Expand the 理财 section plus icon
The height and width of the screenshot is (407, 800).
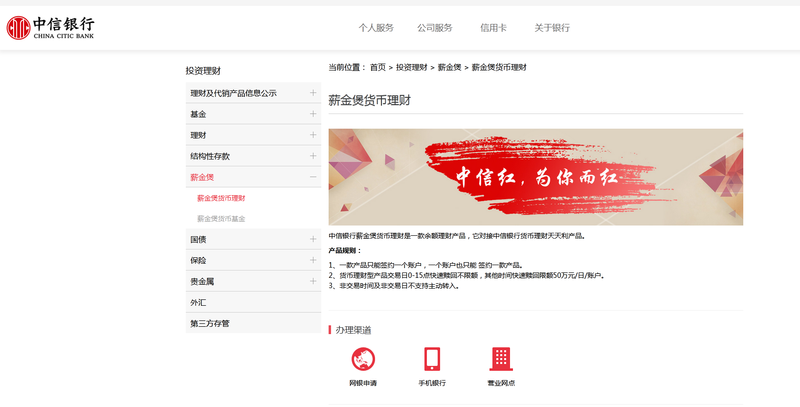pyautogui.click(x=313, y=135)
